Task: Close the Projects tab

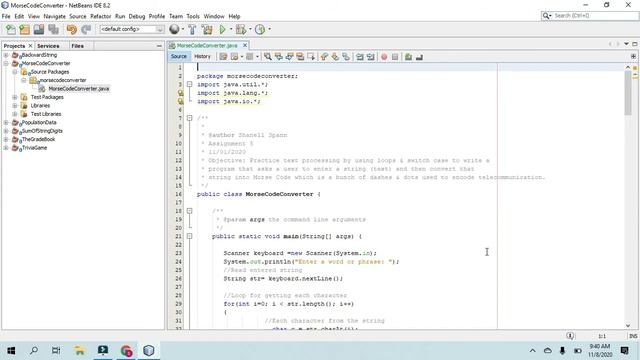Action: 30,46
